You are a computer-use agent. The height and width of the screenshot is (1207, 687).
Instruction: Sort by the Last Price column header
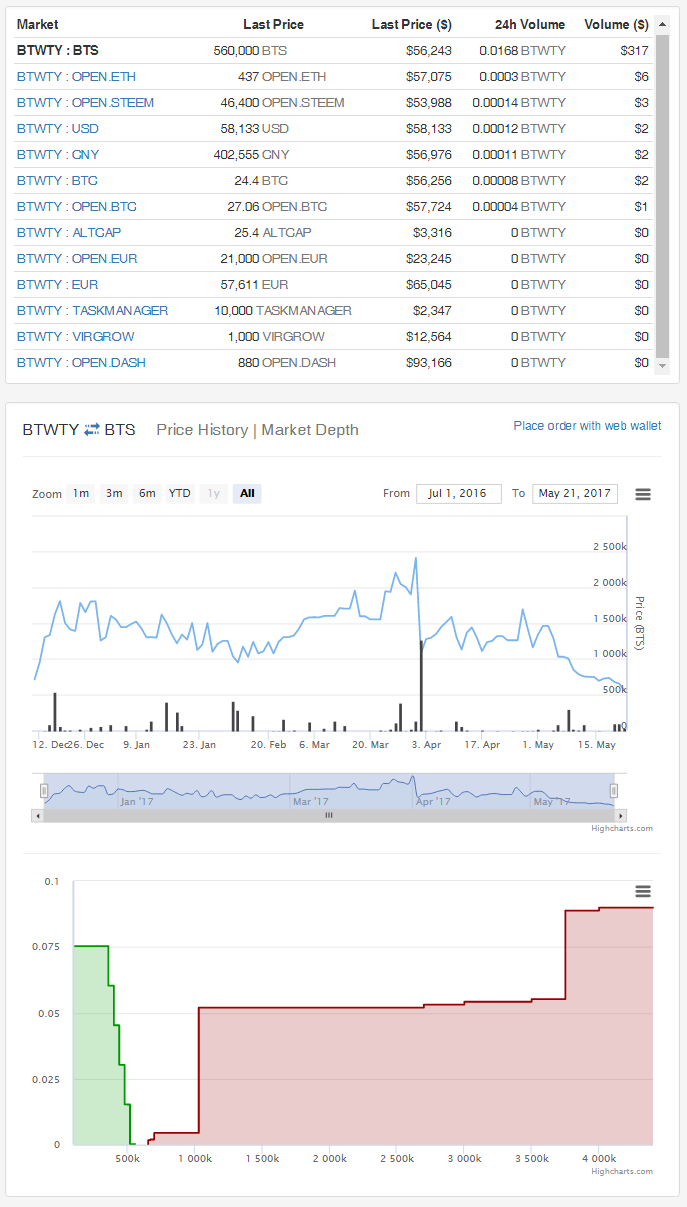pyautogui.click(x=273, y=24)
